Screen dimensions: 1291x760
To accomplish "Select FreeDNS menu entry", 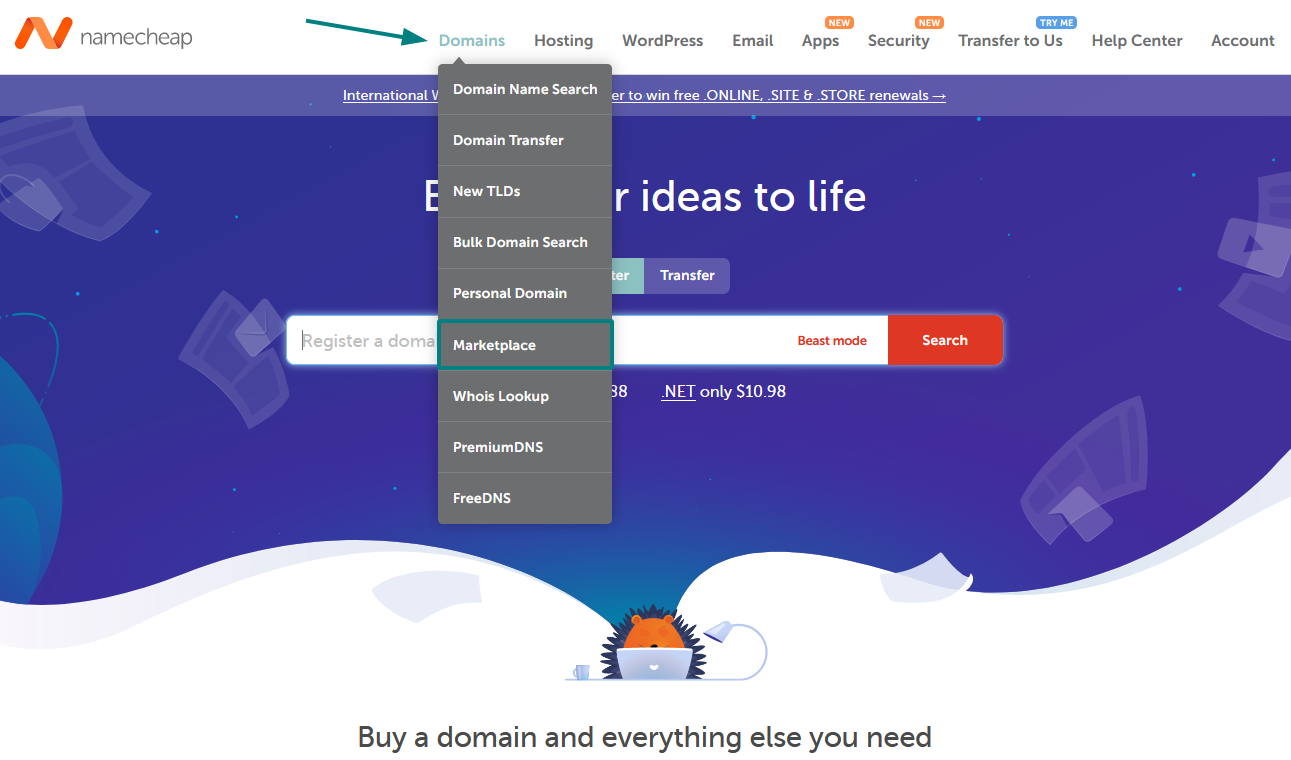I will coord(525,498).
